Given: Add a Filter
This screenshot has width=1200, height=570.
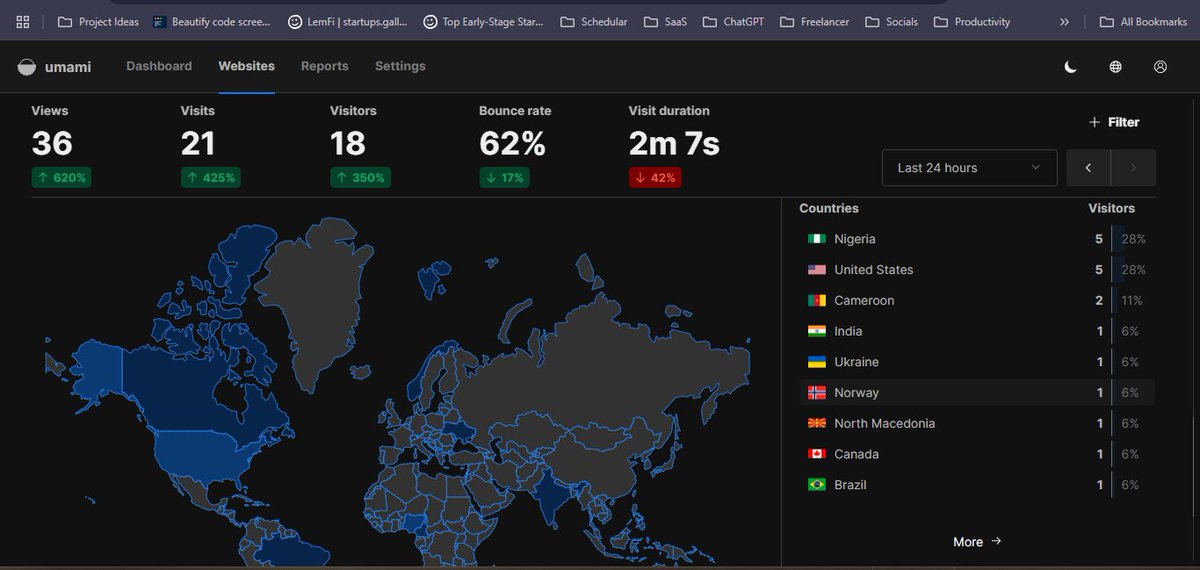Looking at the screenshot, I should click(x=1114, y=122).
